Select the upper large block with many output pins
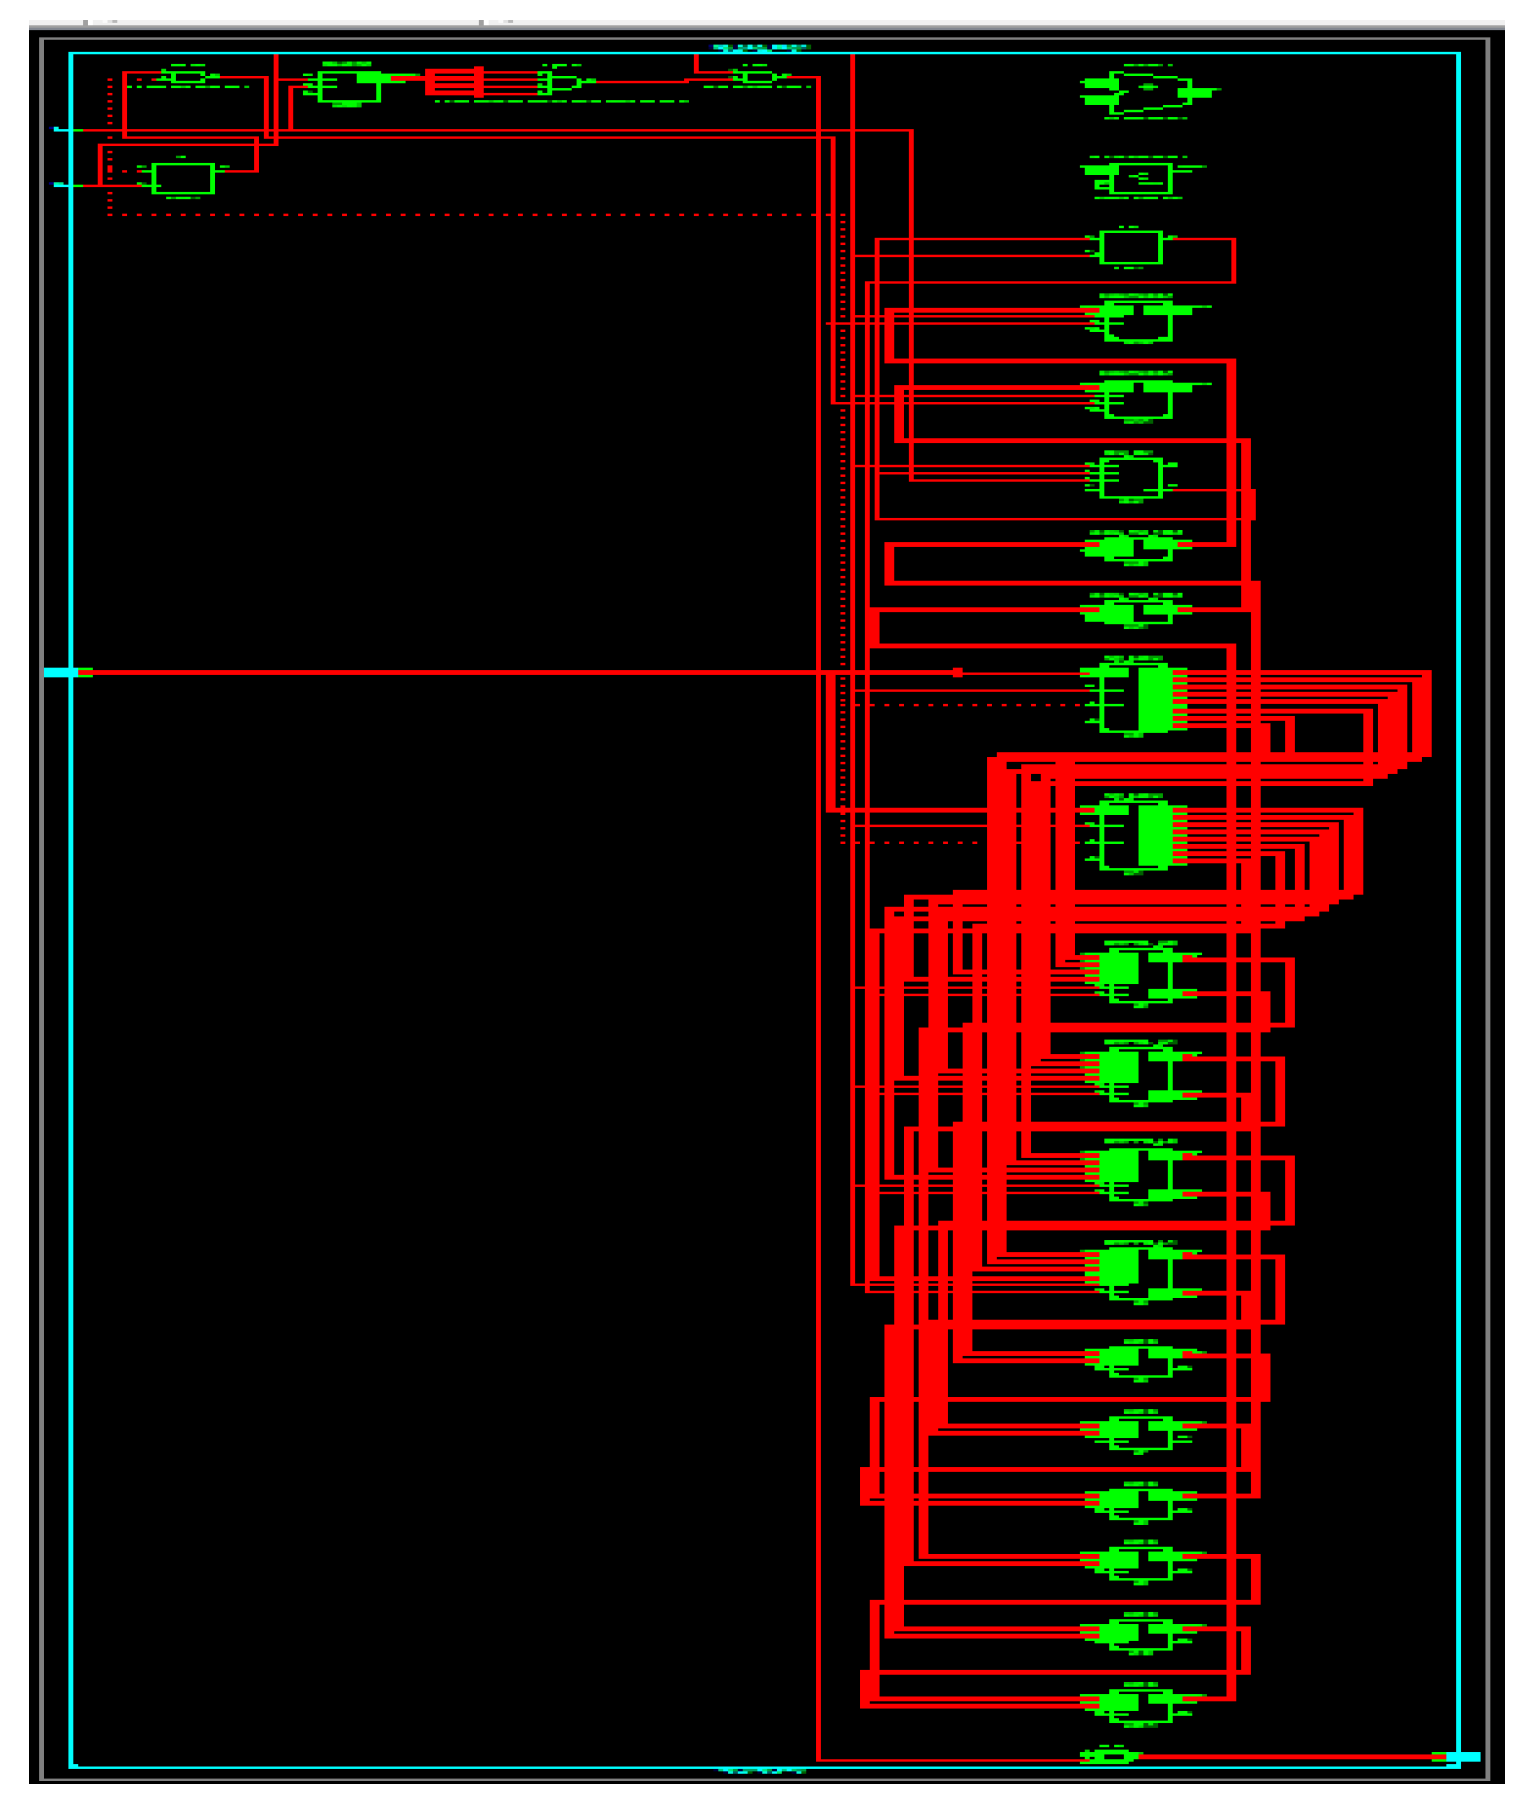 coord(1136,698)
